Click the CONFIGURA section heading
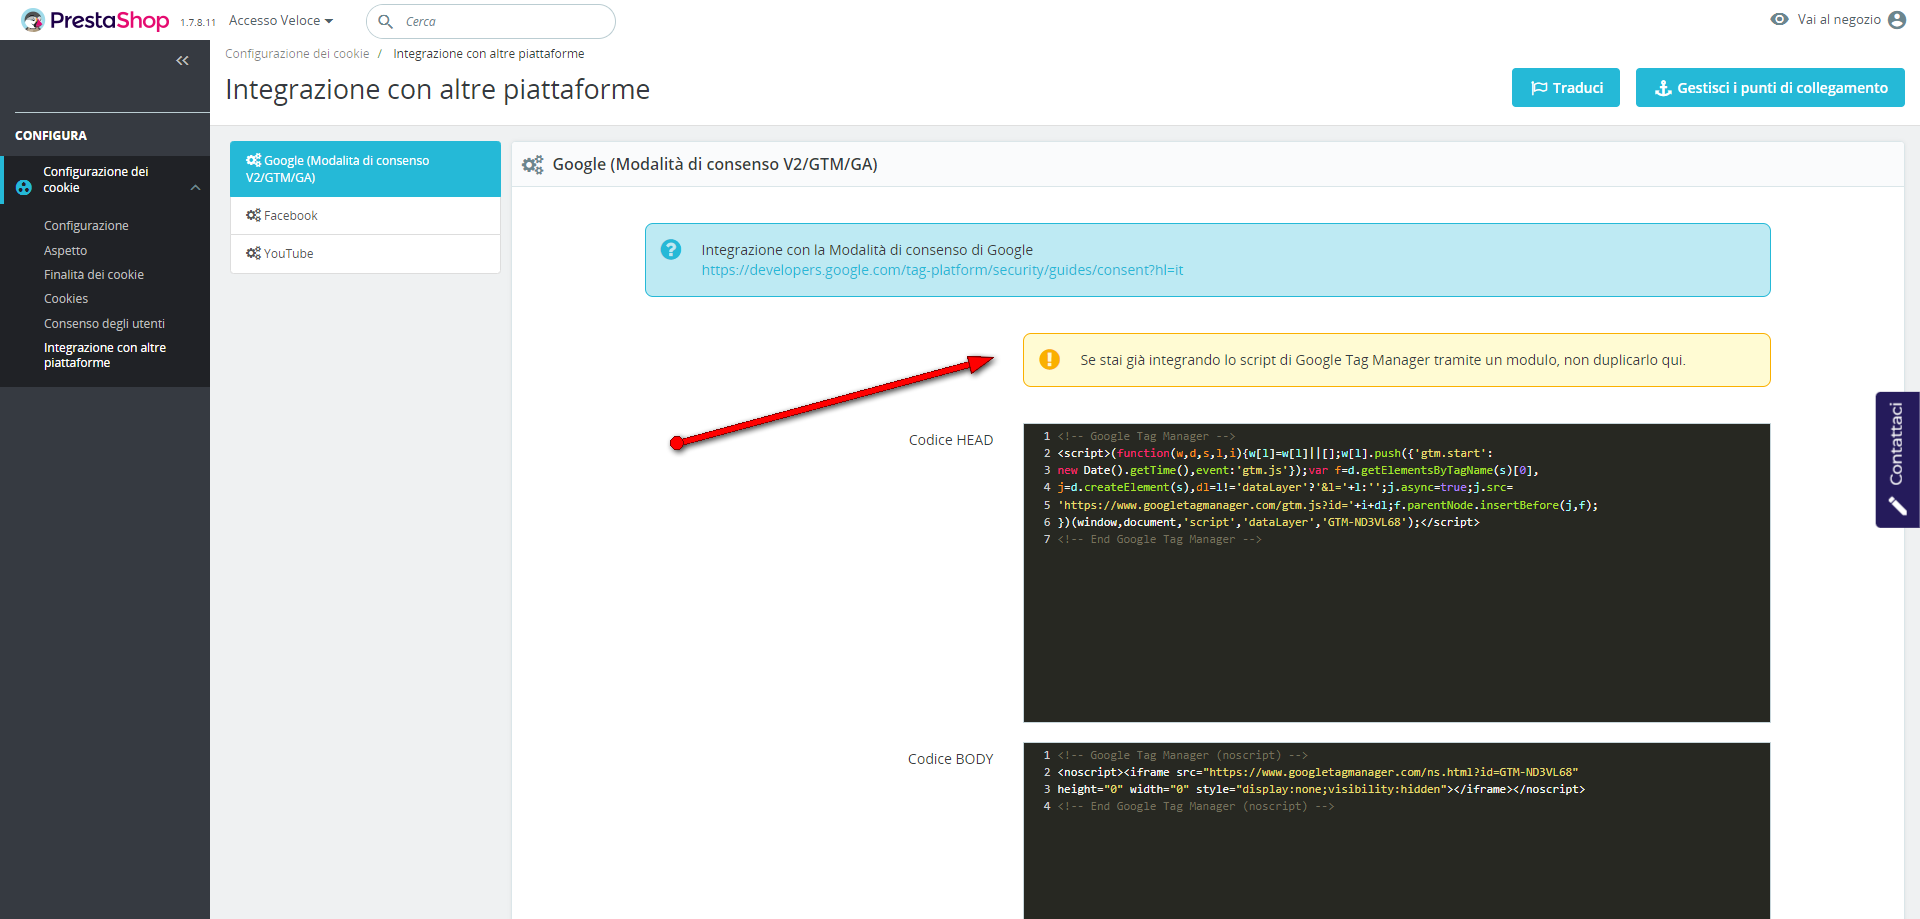The height and width of the screenshot is (919, 1920). (51, 135)
